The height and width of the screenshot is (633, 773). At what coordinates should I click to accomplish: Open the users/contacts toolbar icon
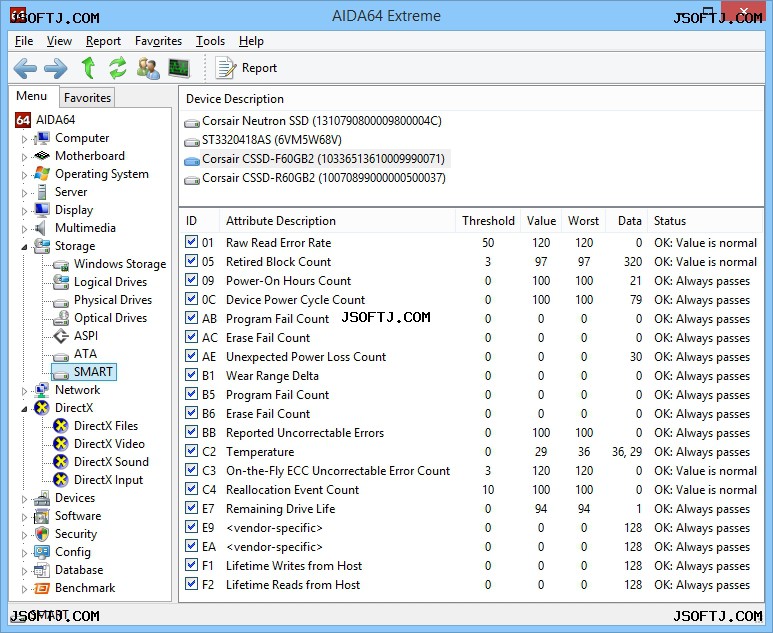coord(148,68)
